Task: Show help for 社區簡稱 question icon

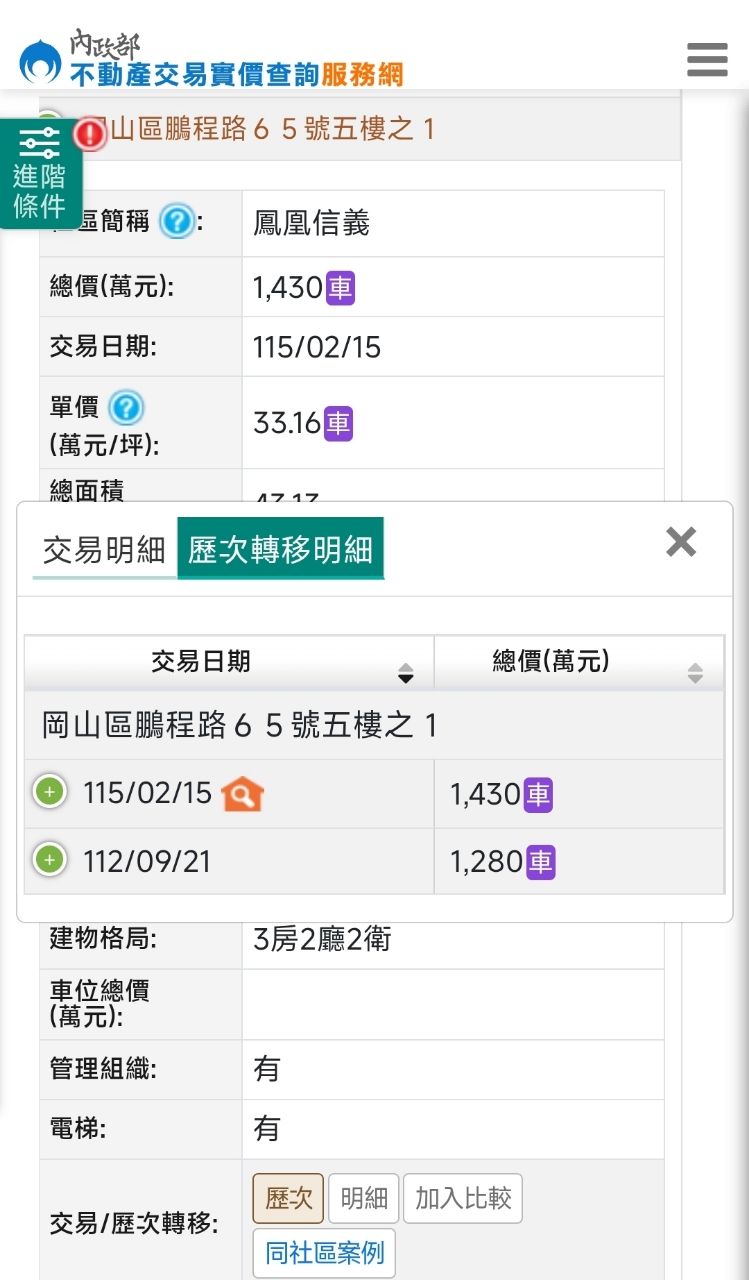Action: click(x=176, y=221)
